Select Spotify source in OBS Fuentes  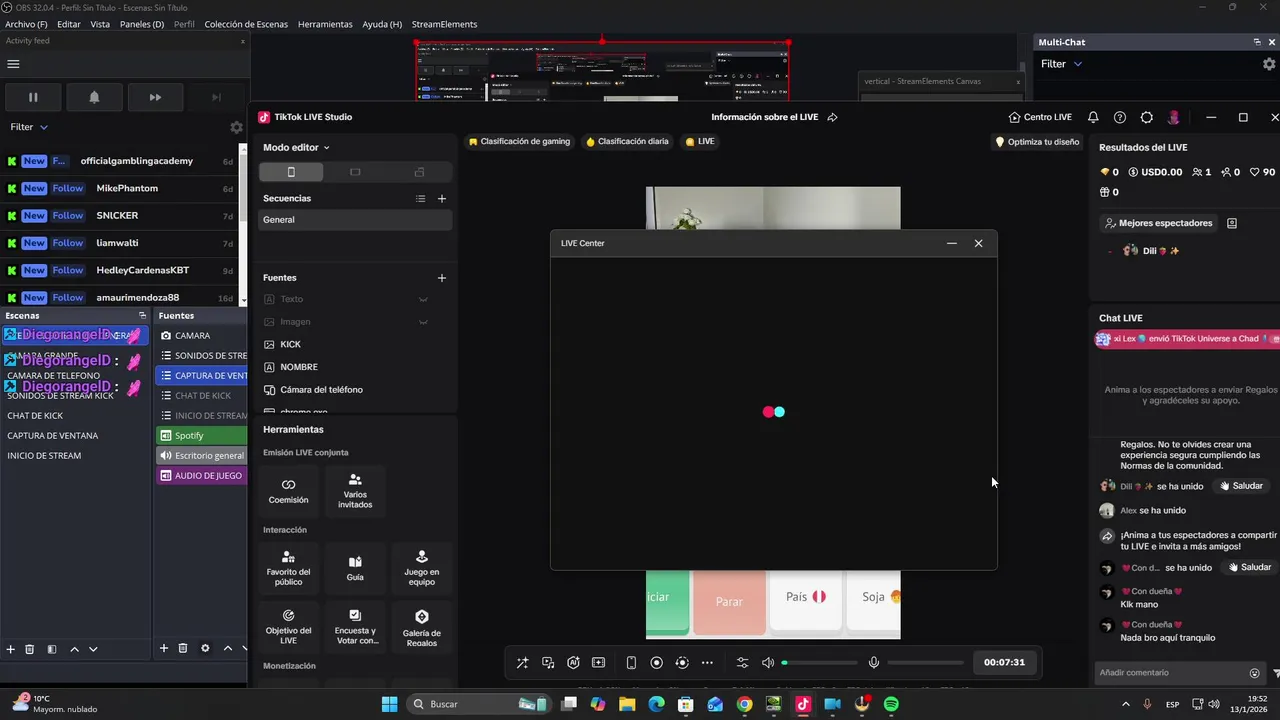[x=201, y=436]
